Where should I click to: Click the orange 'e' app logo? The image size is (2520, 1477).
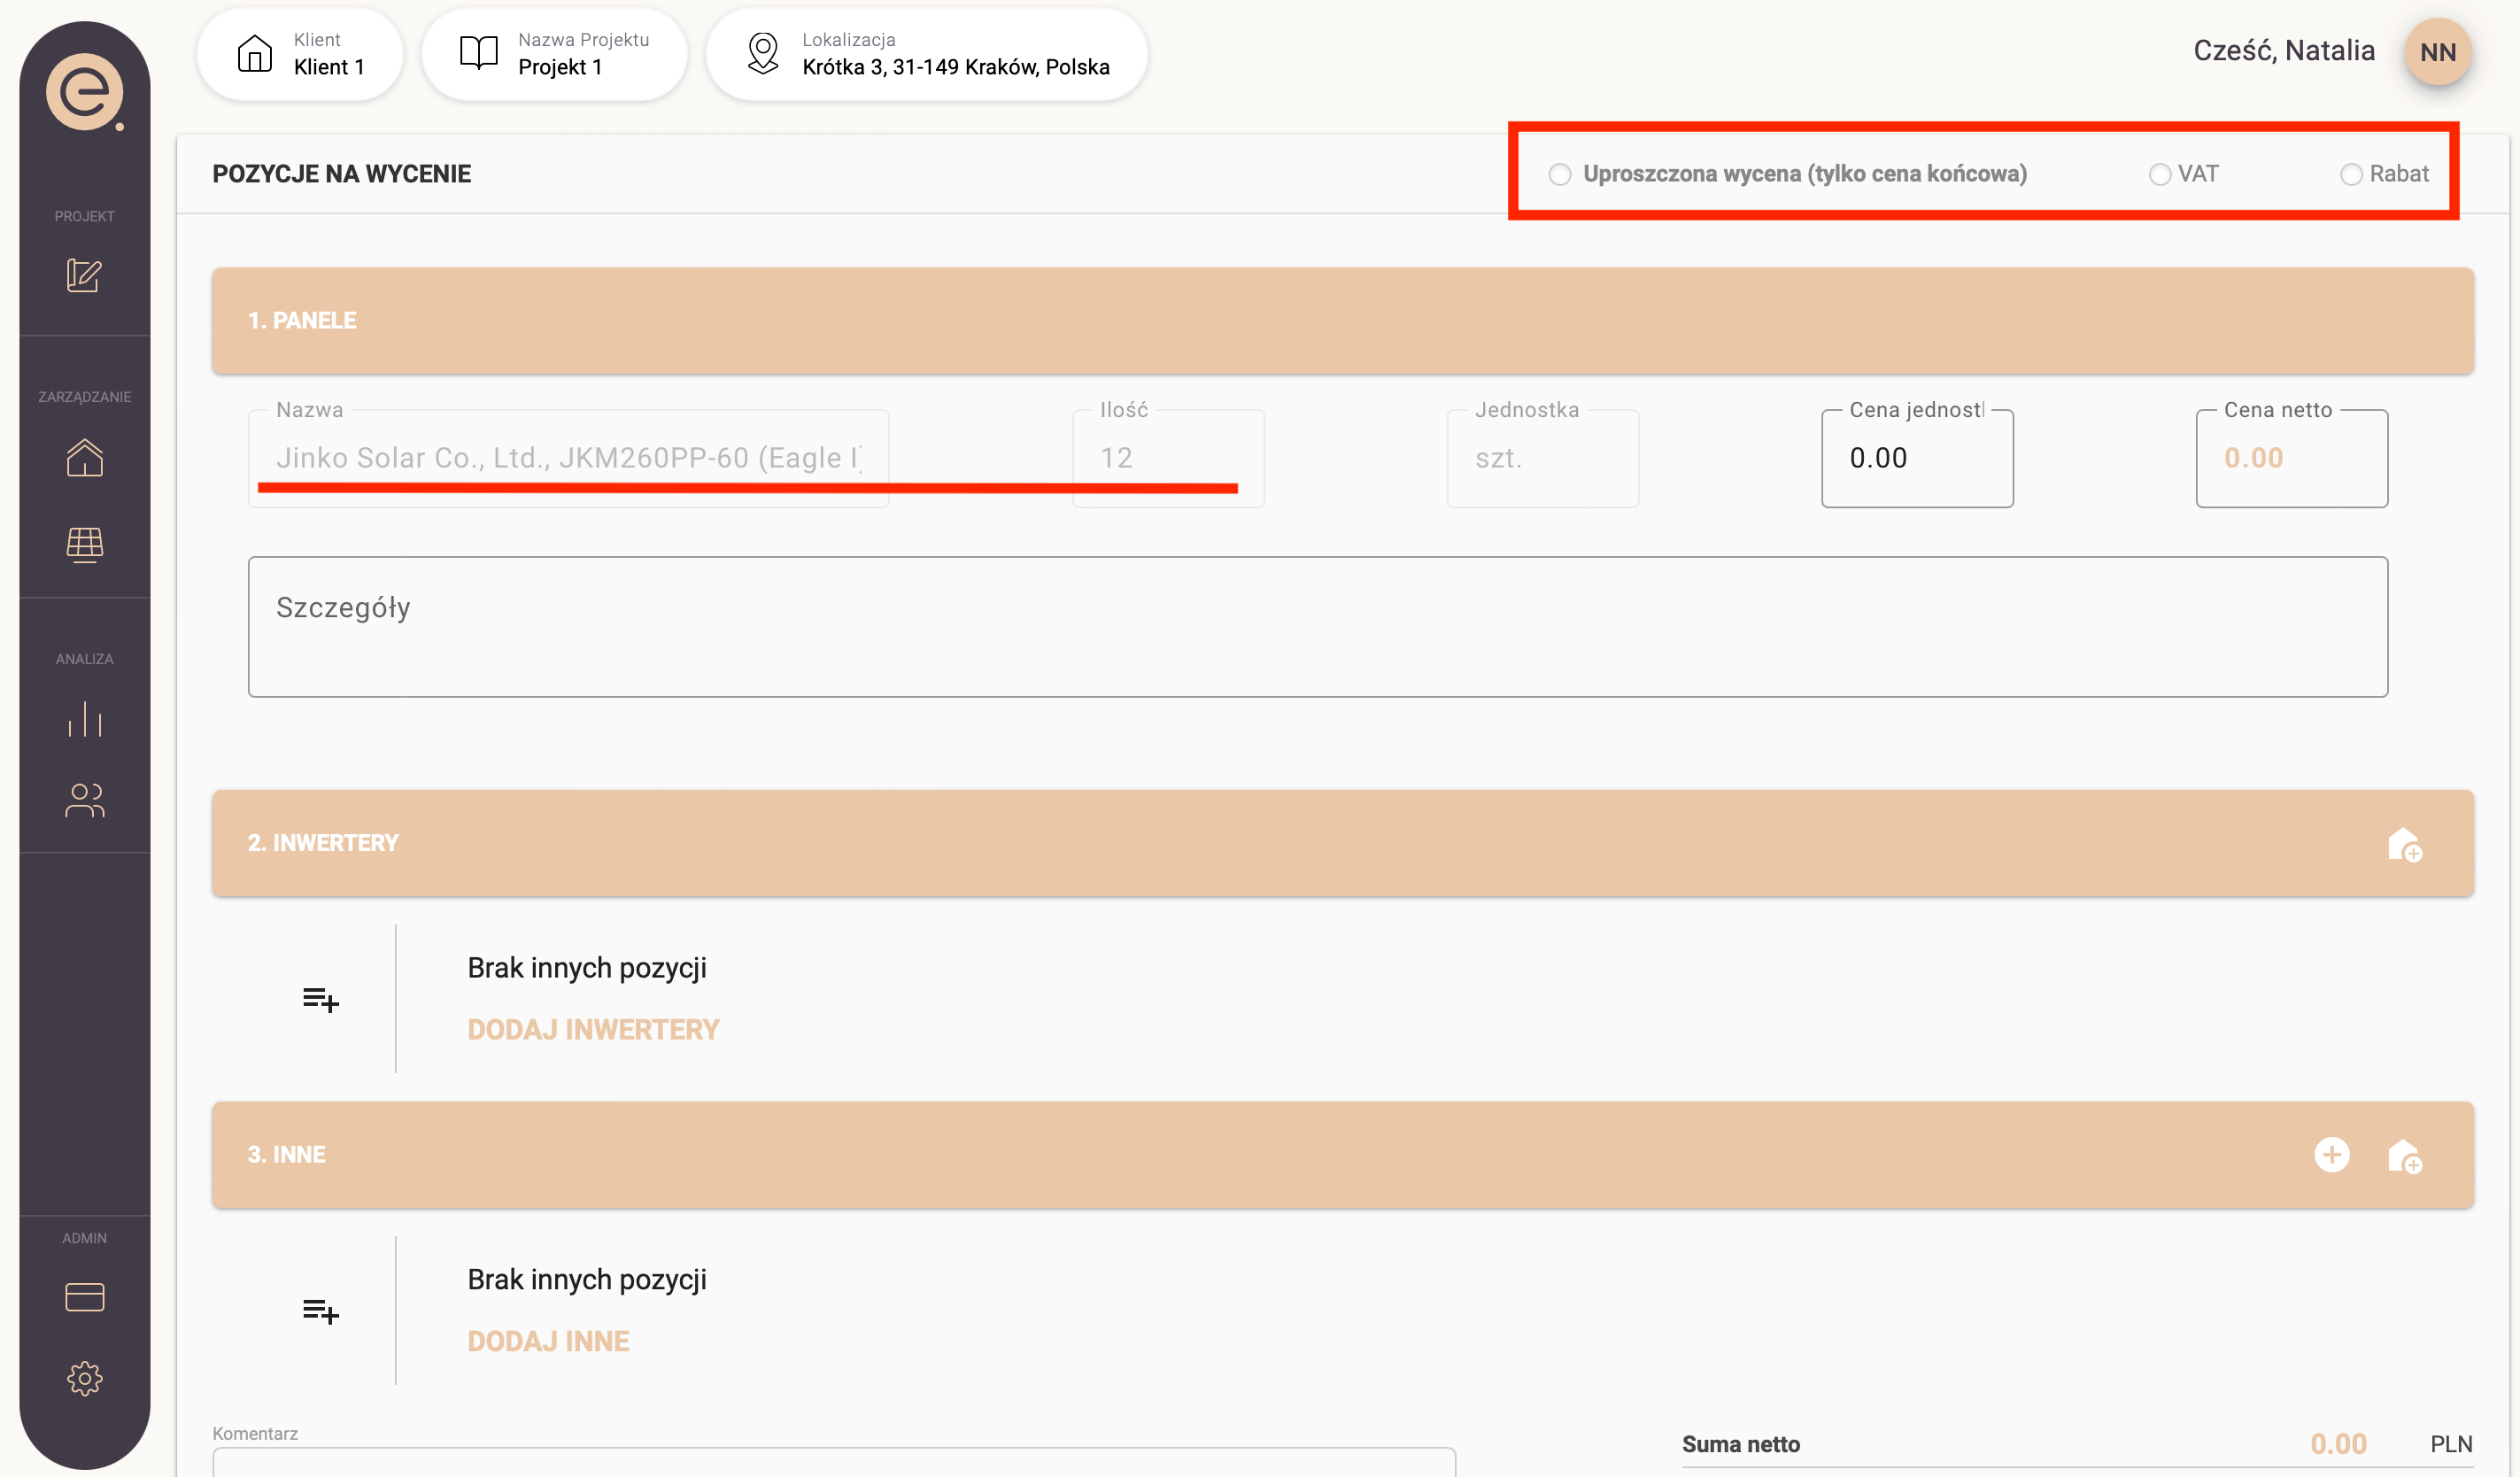(85, 92)
